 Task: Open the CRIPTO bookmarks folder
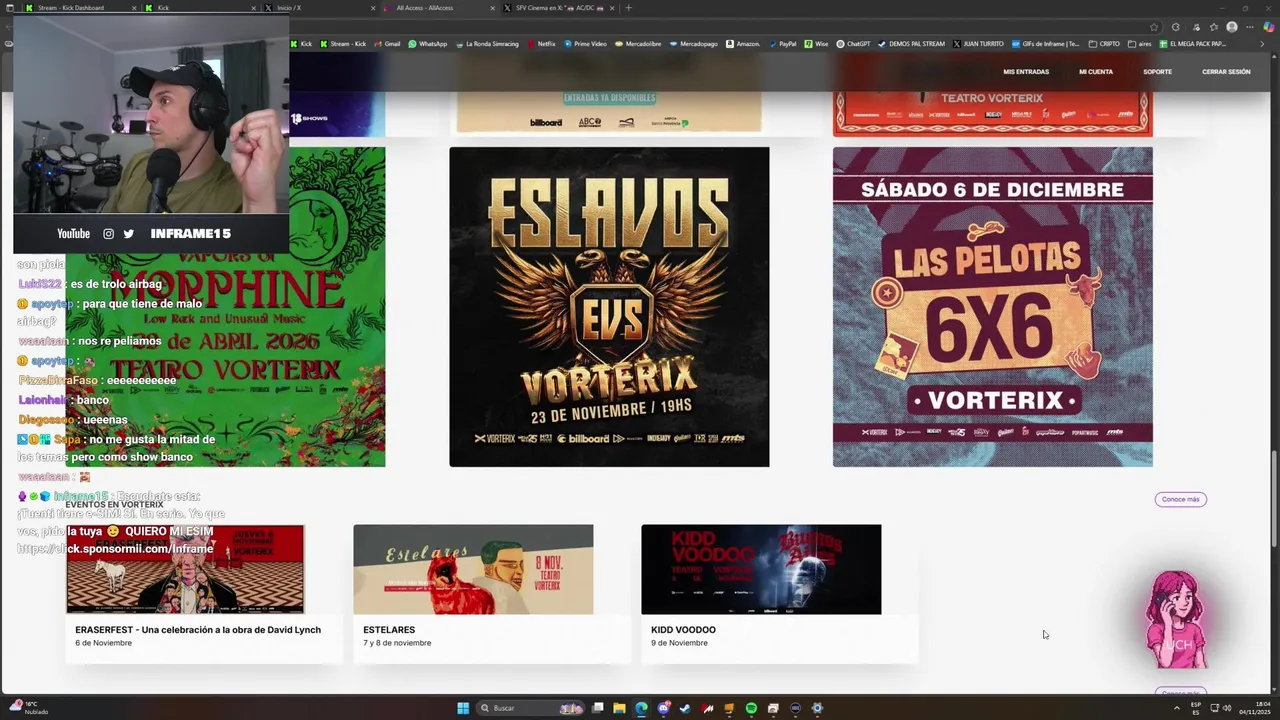1104,44
